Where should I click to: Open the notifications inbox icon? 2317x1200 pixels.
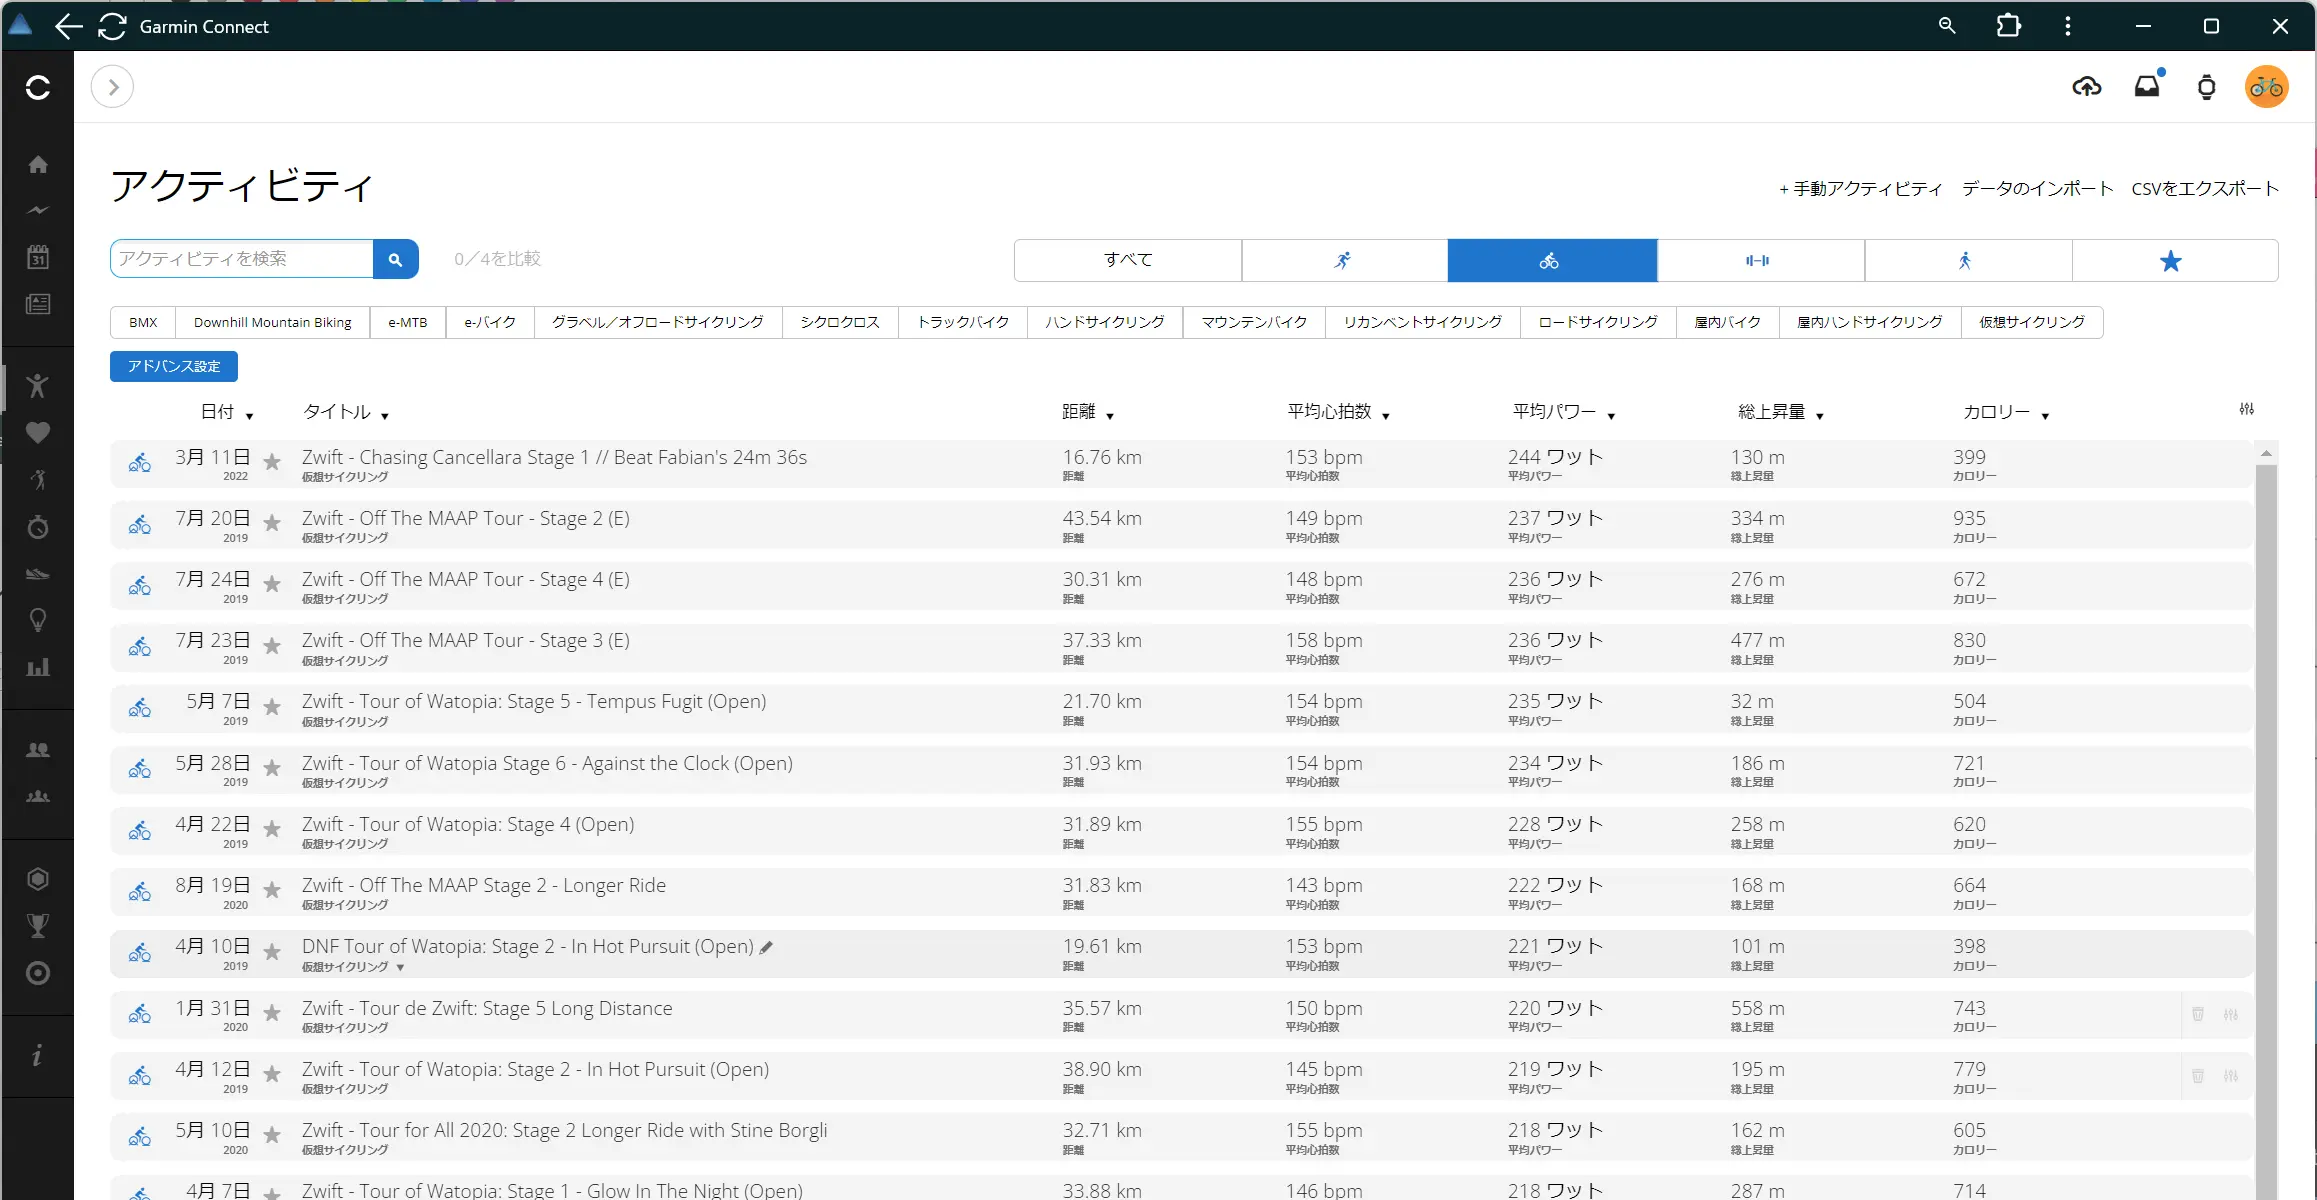tap(2147, 87)
